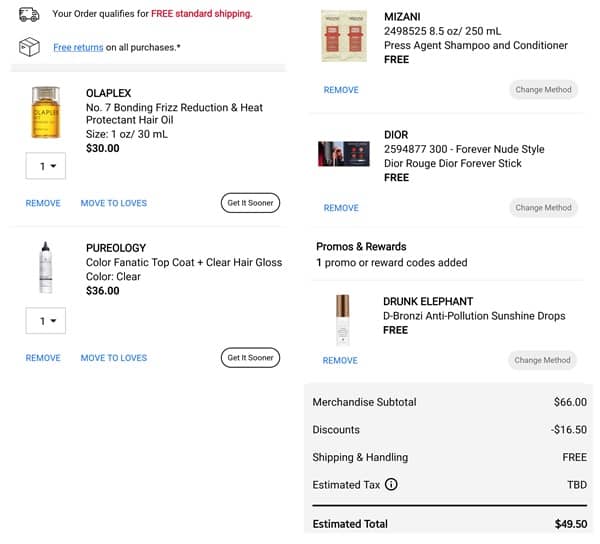
Task: Move Olaplex hair oil to Loves
Action: coord(113,203)
